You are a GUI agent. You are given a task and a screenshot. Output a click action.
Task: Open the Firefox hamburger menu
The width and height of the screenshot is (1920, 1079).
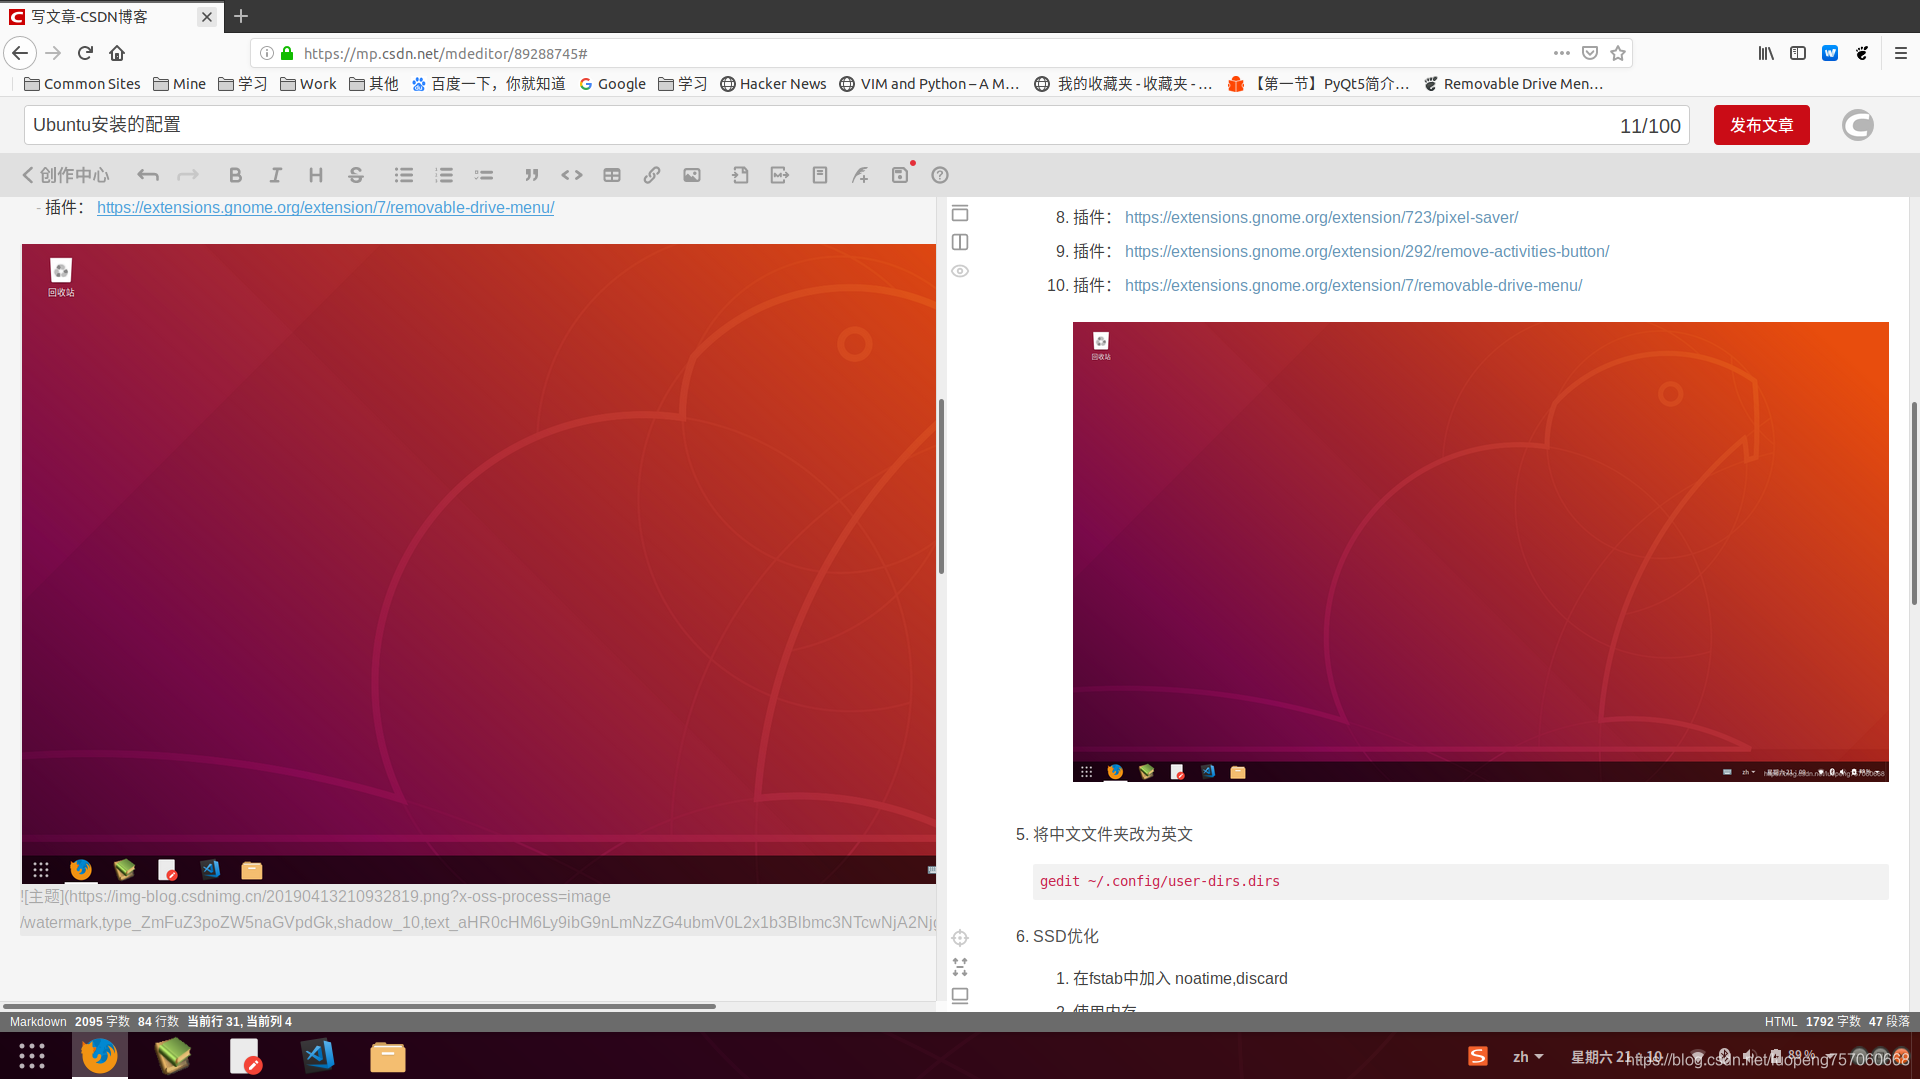point(1901,53)
